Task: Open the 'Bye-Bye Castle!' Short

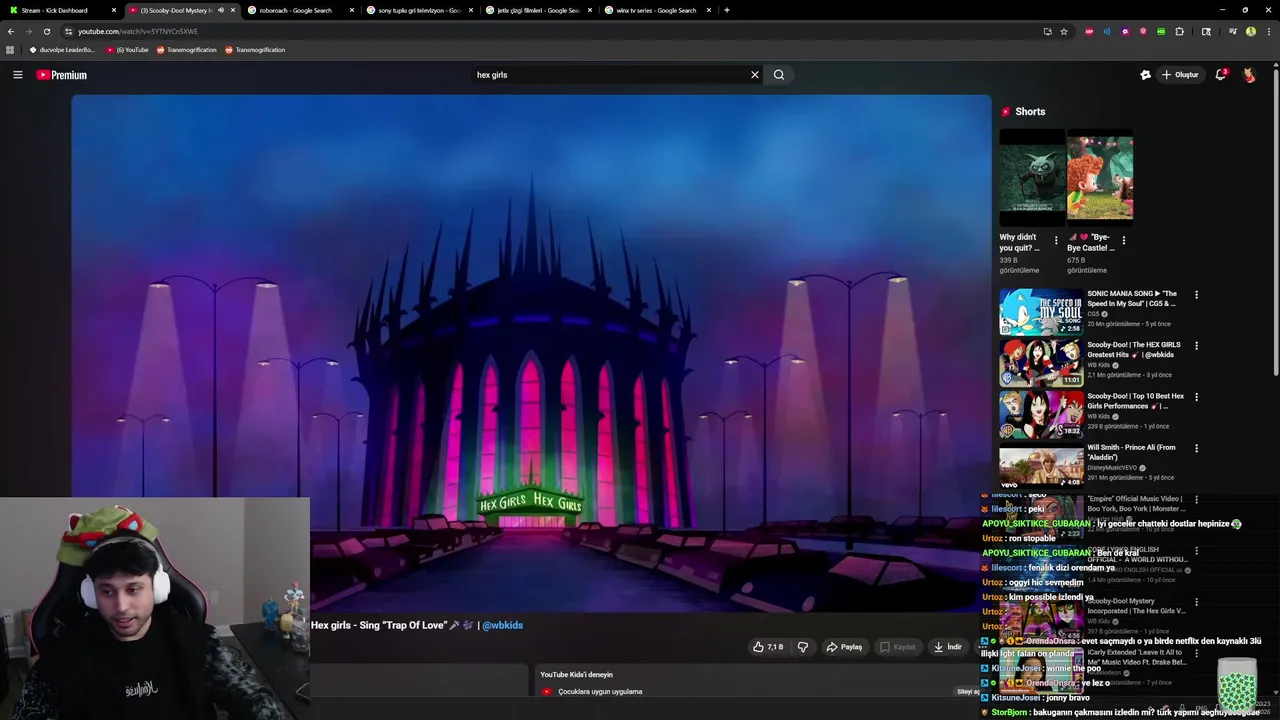Action: [x=1099, y=178]
